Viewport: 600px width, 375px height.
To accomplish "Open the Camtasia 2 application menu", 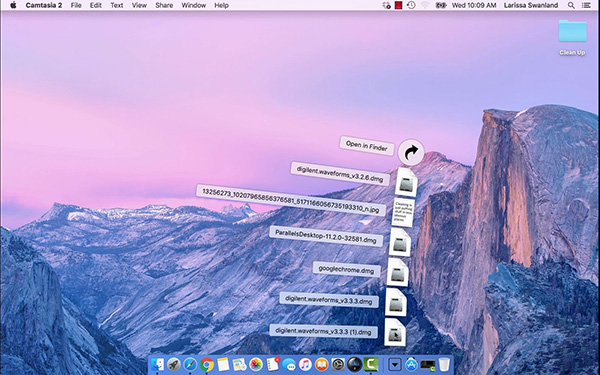I will coord(44,5).
